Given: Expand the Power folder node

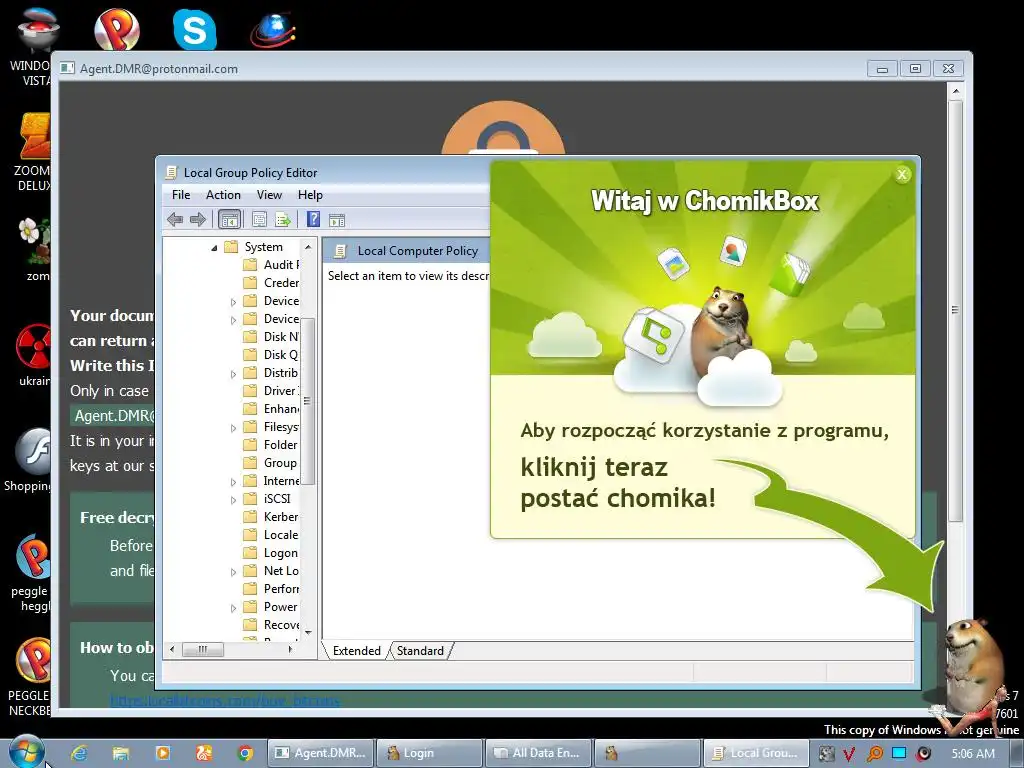Looking at the screenshot, I should point(233,608).
